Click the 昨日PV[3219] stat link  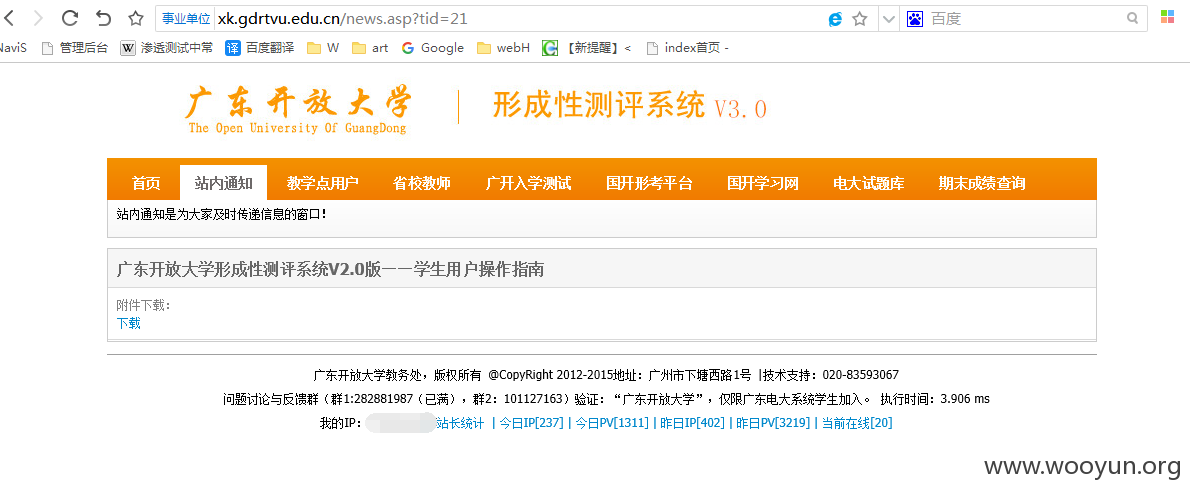click(773, 423)
